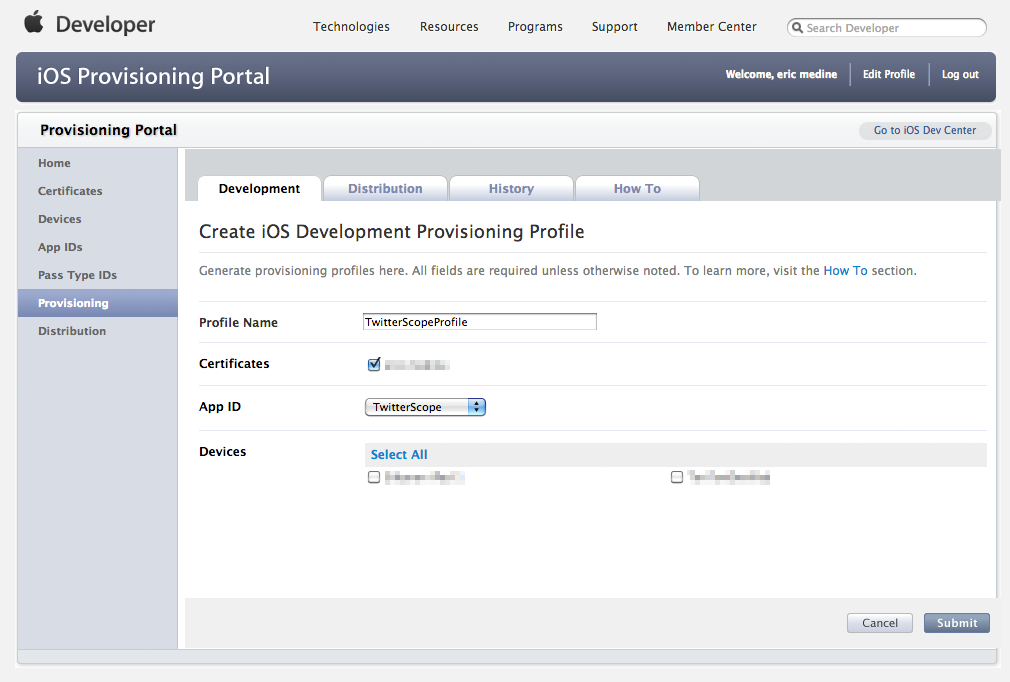1010x682 pixels.
Task: Switch to the Distribution tab
Action: click(x=385, y=189)
